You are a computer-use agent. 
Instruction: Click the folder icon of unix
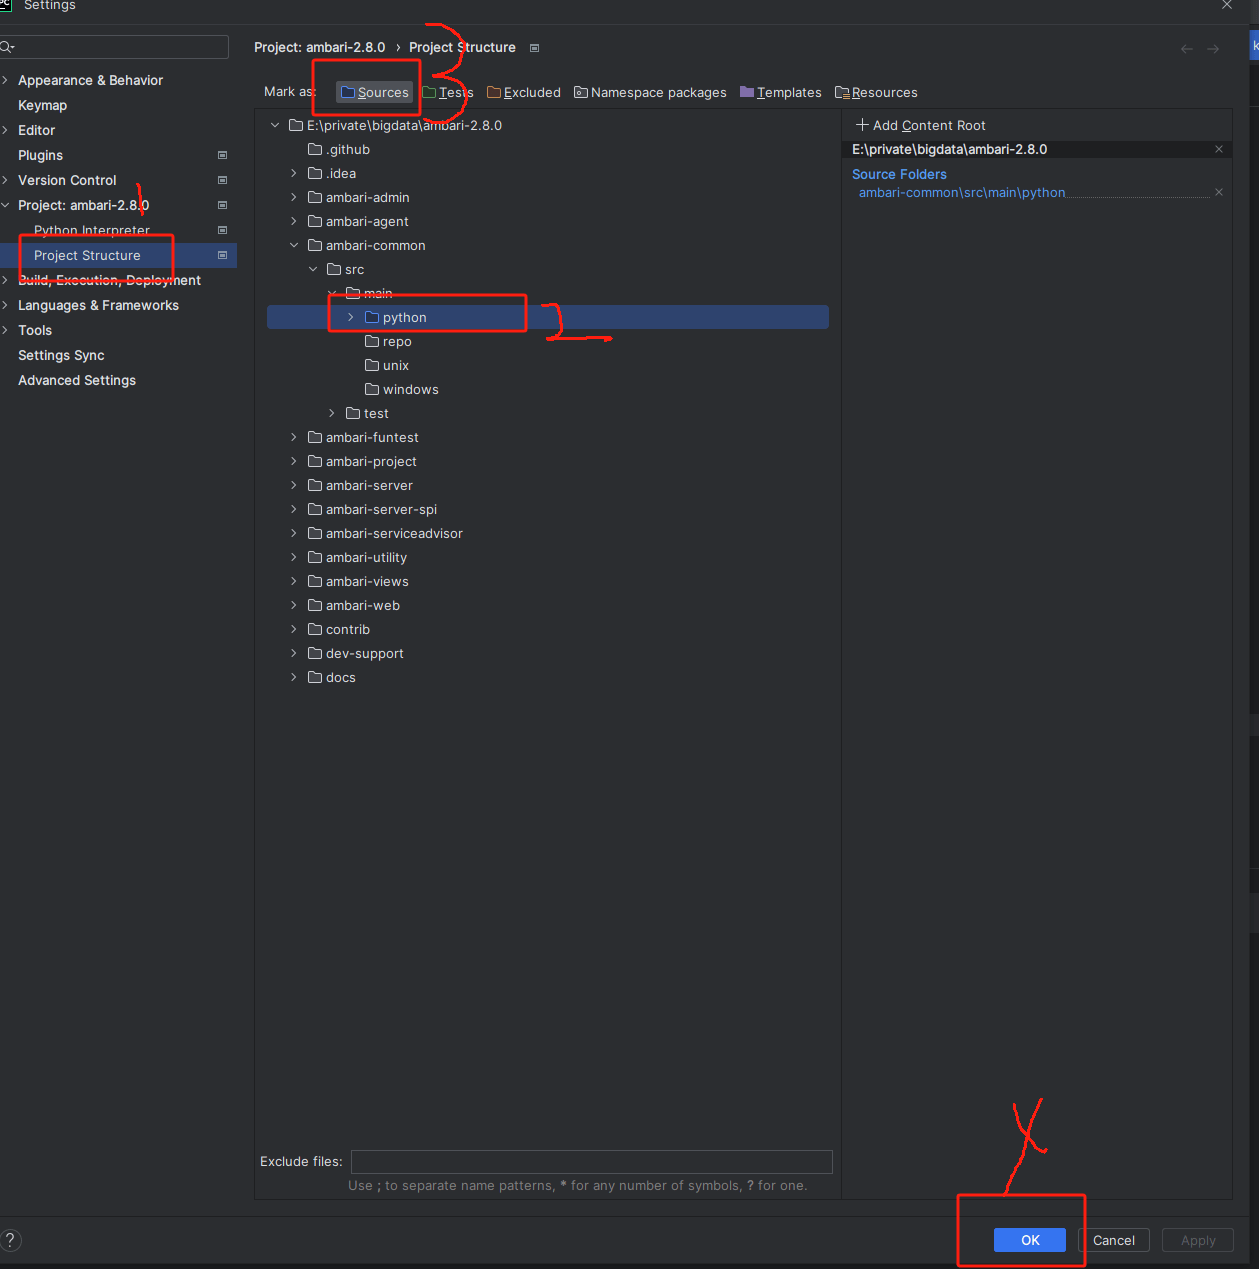click(372, 365)
